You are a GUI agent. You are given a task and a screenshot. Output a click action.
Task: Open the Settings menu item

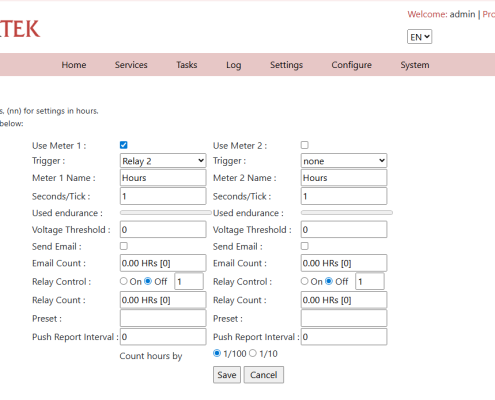(286, 65)
